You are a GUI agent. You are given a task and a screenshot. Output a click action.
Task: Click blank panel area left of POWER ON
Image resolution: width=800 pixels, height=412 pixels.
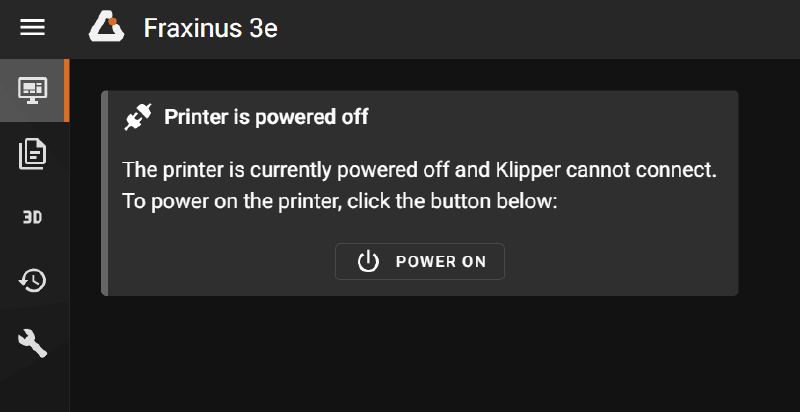220,262
